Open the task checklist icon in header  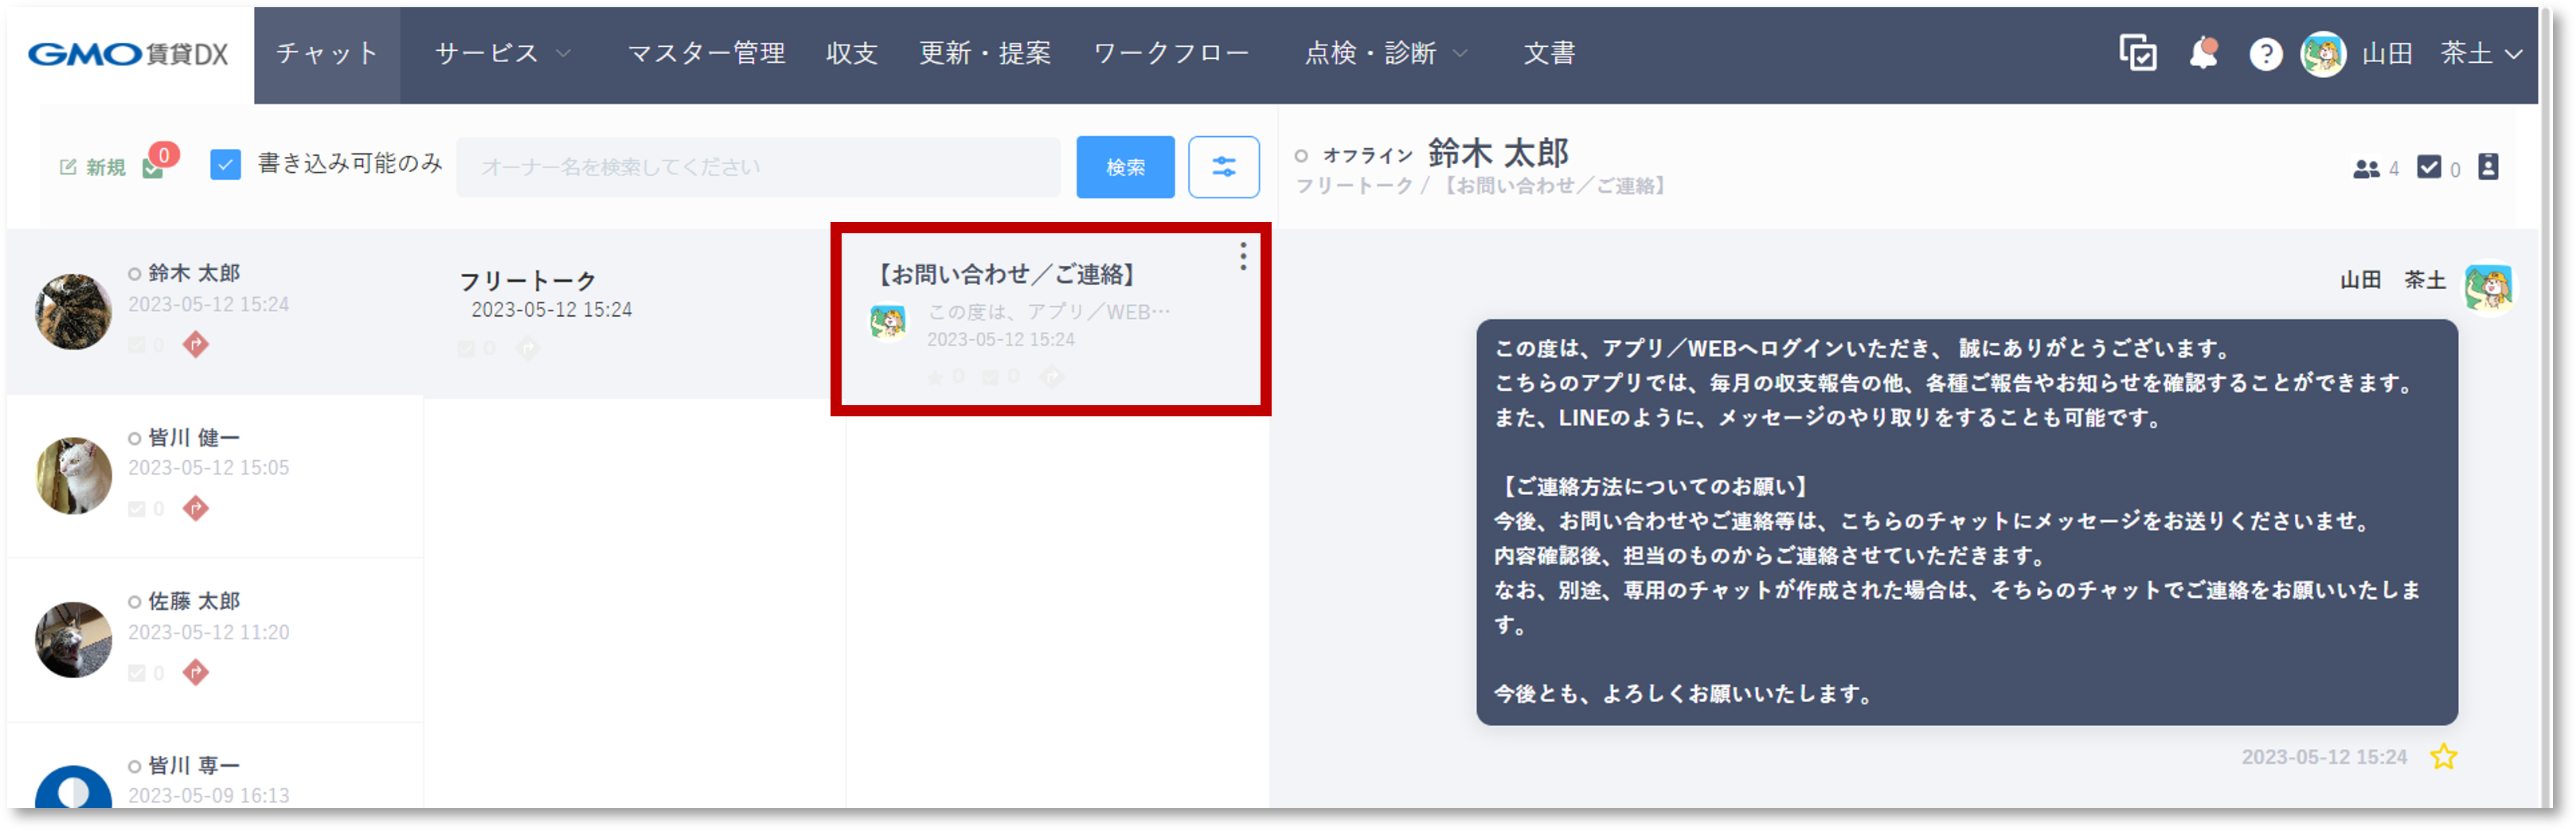pos(2137,53)
